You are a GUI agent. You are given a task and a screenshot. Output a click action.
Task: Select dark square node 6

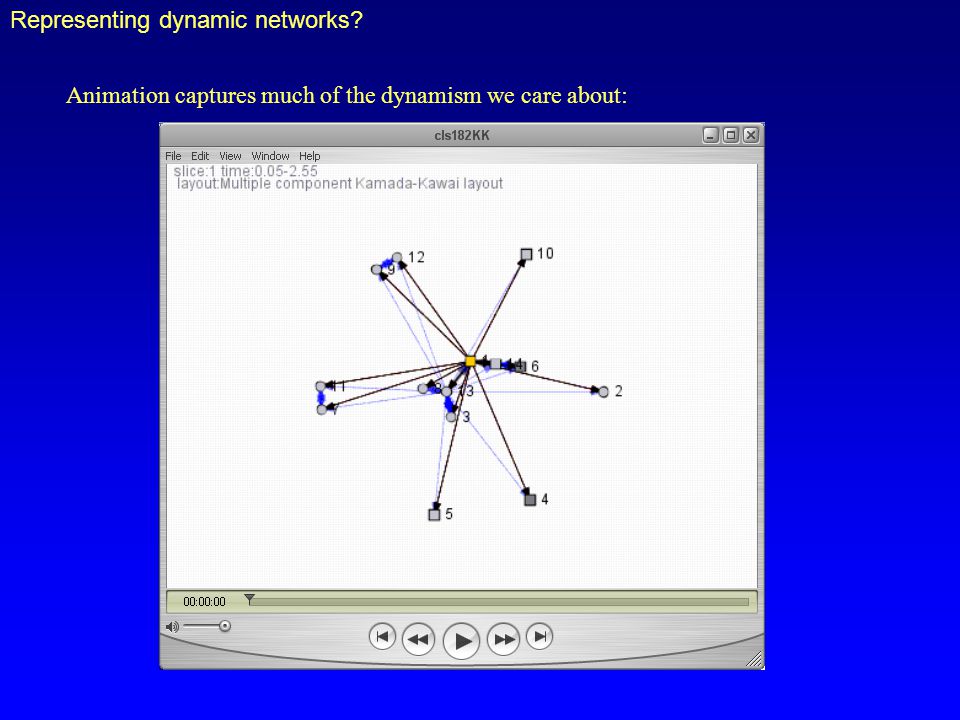tap(520, 367)
